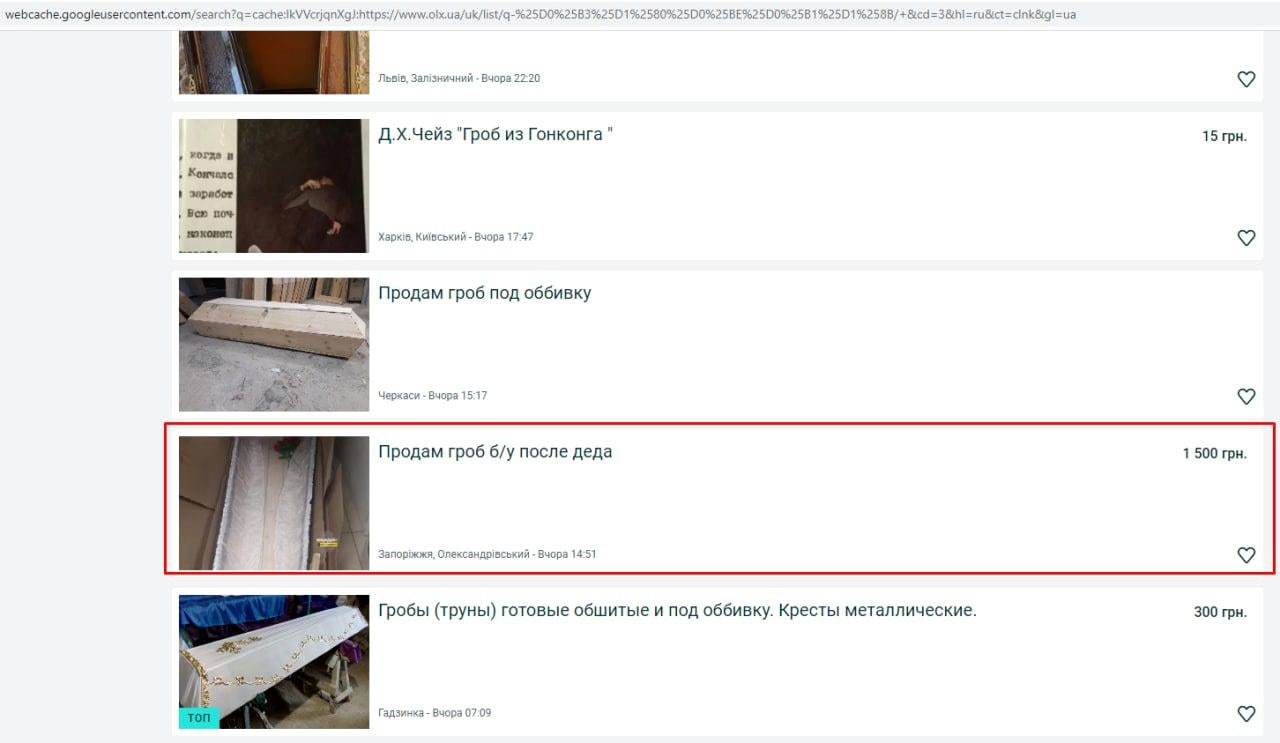
Task: Click heart on 'гроб б/у после деда' listing
Action: [x=1246, y=555]
